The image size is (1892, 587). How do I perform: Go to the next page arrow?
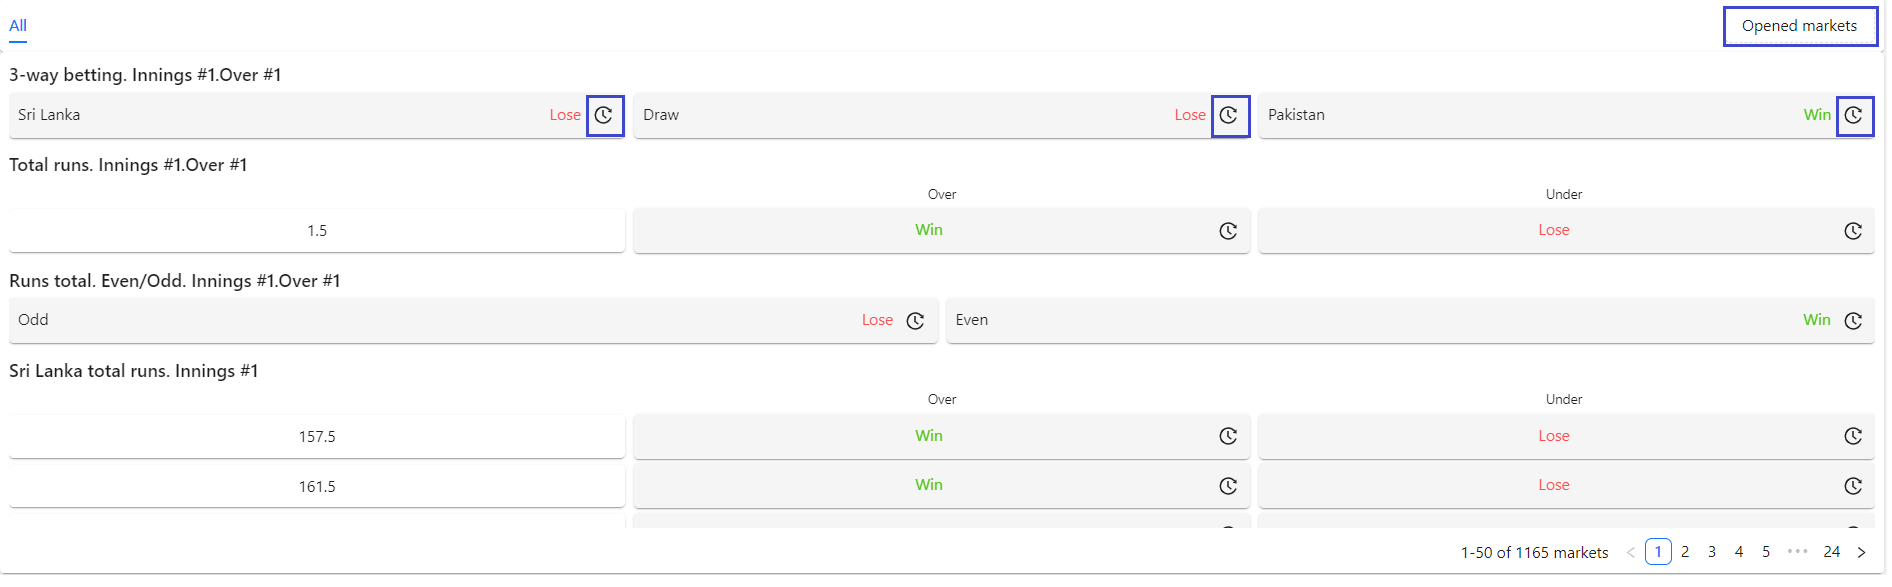pos(1861,552)
